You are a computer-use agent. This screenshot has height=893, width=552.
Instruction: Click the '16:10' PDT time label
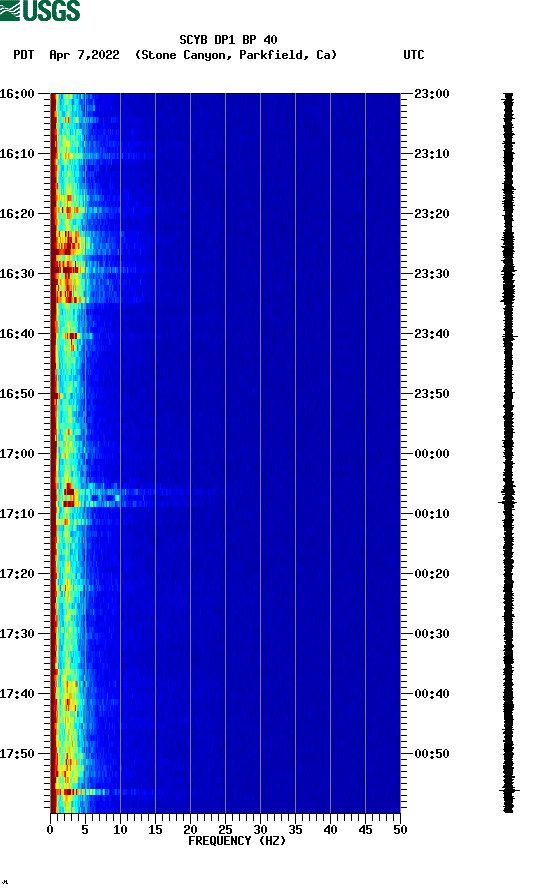click(x=17, y=154)
